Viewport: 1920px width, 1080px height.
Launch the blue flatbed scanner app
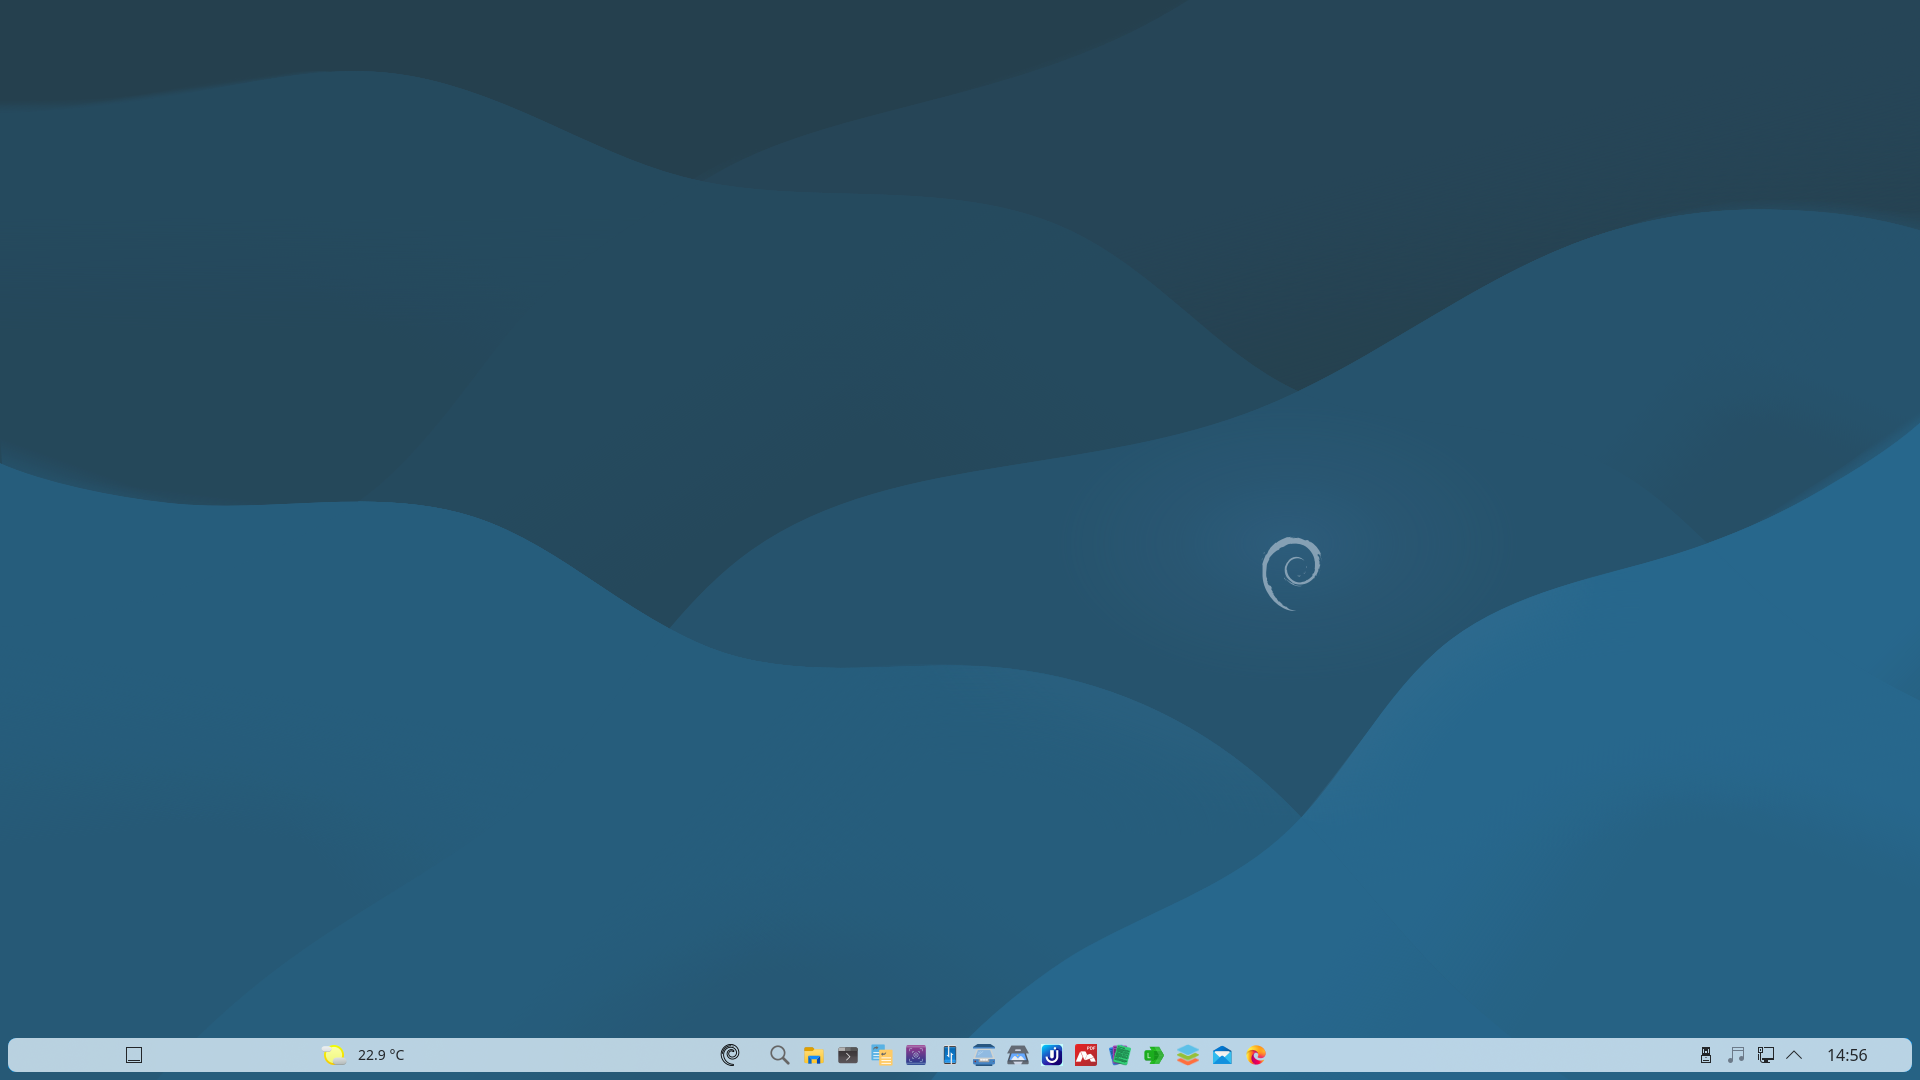pyautogui.click(x=984, y=1055)
